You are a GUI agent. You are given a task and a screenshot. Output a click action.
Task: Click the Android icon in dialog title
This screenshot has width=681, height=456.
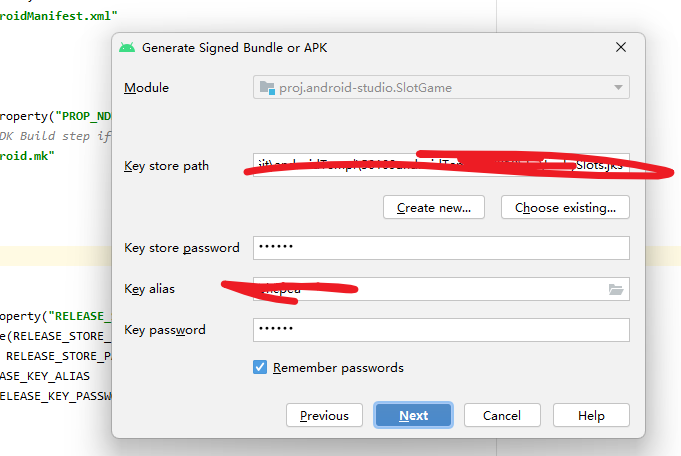[127, 47]
